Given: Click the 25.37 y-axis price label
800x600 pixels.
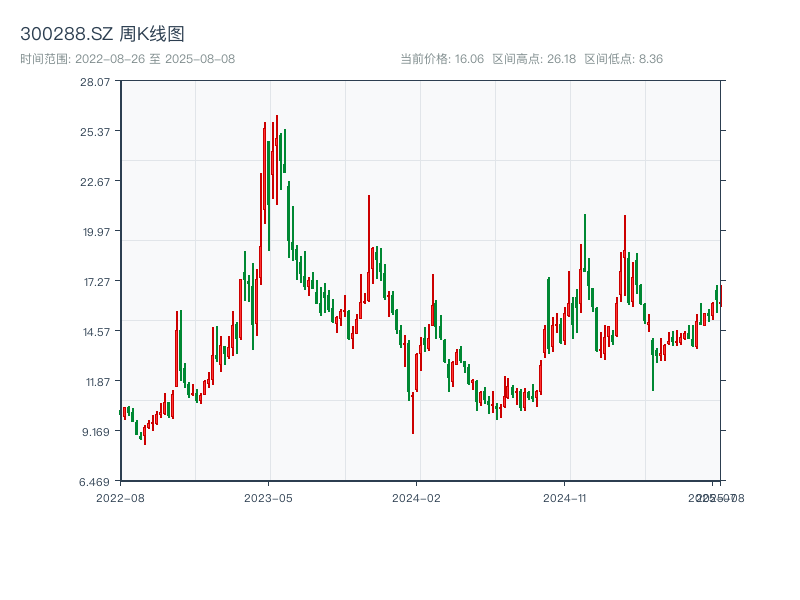Looking at the screenshot, I should pos(95,132).
